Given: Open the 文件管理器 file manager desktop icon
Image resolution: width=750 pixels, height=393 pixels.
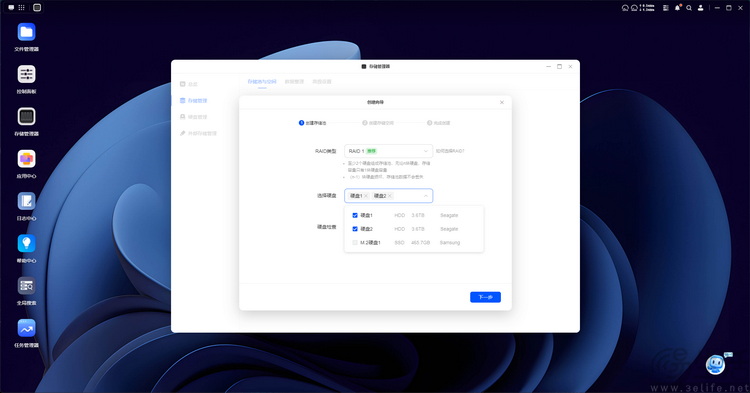Looking at the screenshot, I should 26,32.
